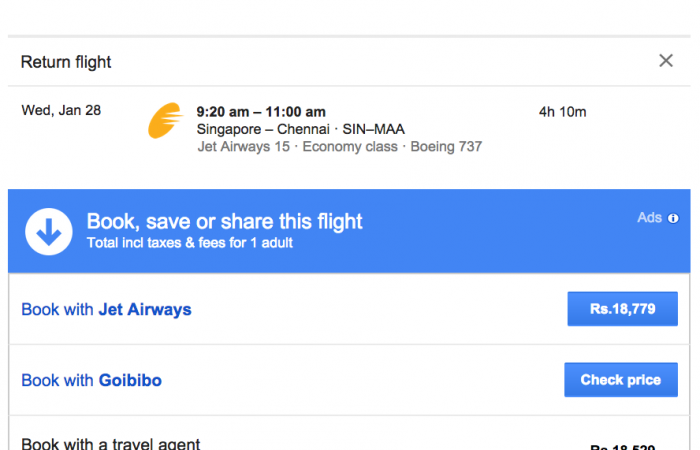Screen dimensions: 700x450
Task: Open Book with Jet Airways link
Action: [106, 310]
